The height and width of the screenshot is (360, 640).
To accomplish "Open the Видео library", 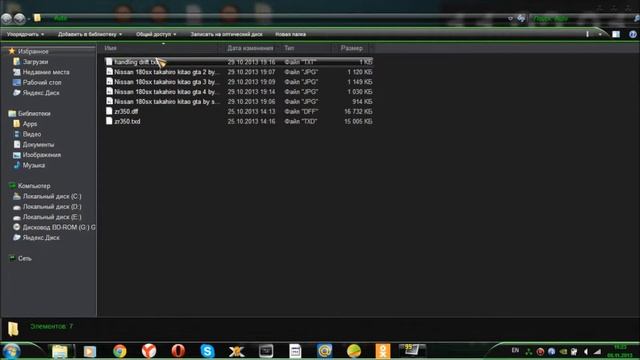I will click(31, 134).
